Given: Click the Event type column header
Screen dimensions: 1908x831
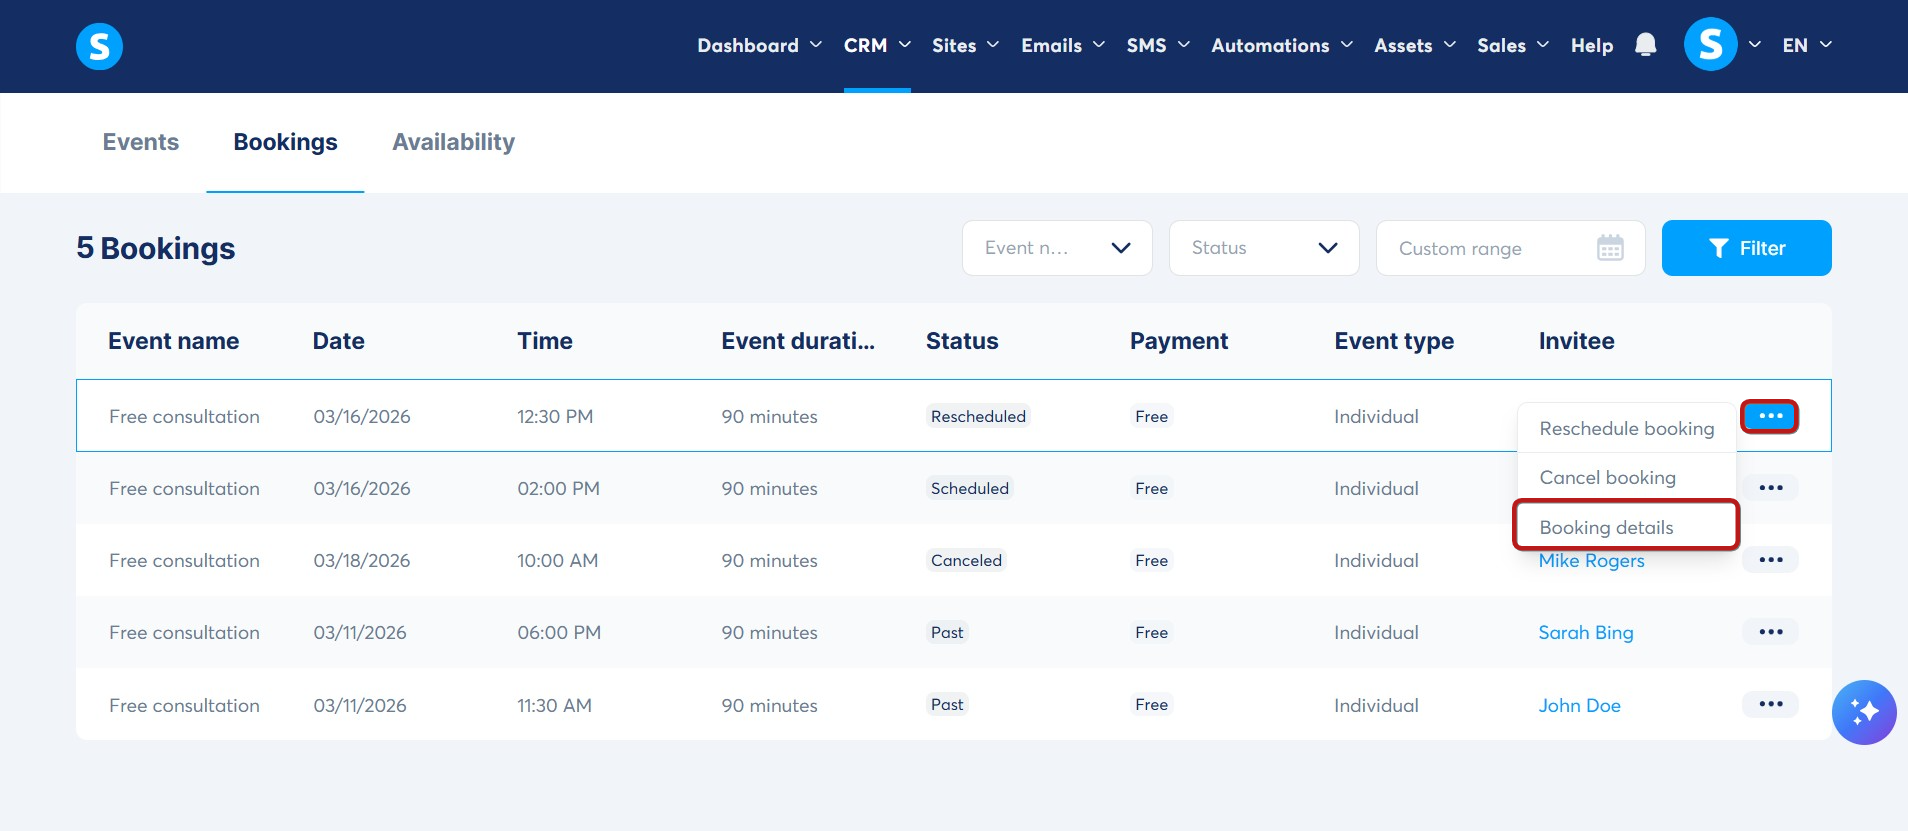Looking at the screenshot, I should 1394,341.
